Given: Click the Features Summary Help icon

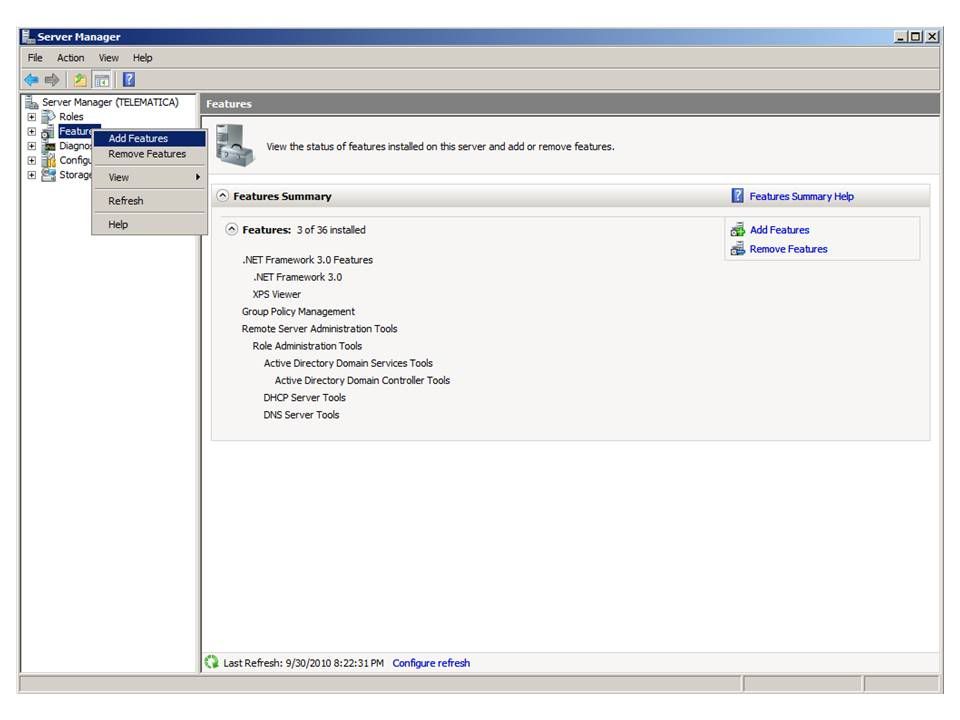Looking at the screenshot, I should coord(738,196).
